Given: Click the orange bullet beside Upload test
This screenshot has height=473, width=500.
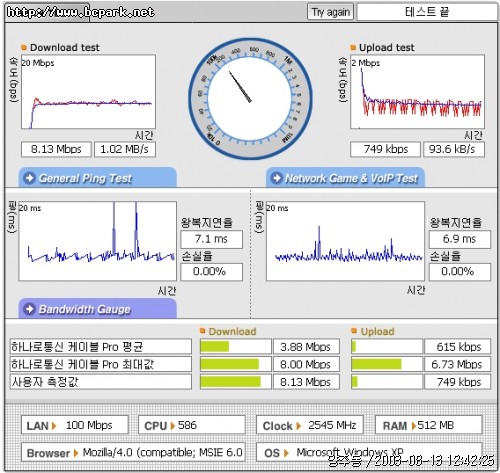Looking at the screenshot, I should (x=353, y=47).
